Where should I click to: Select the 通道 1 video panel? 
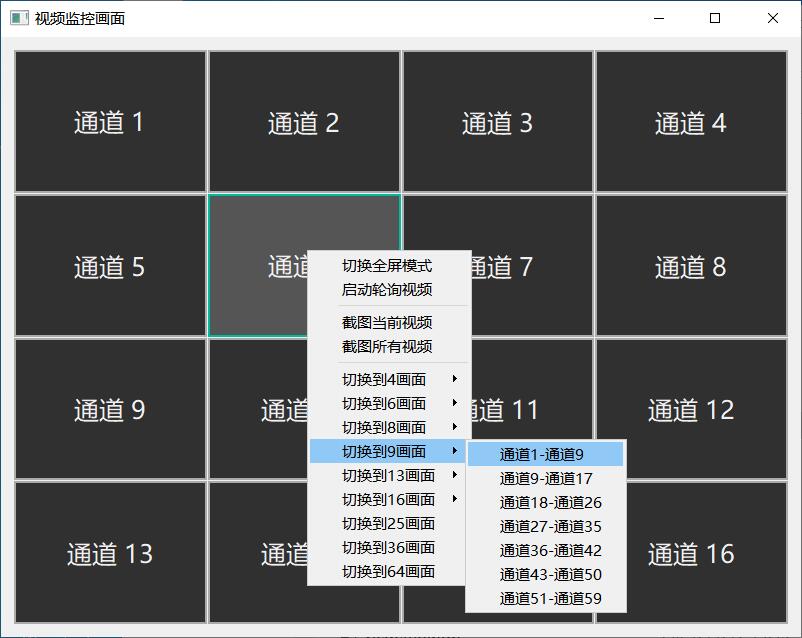(x=110, y=122)
